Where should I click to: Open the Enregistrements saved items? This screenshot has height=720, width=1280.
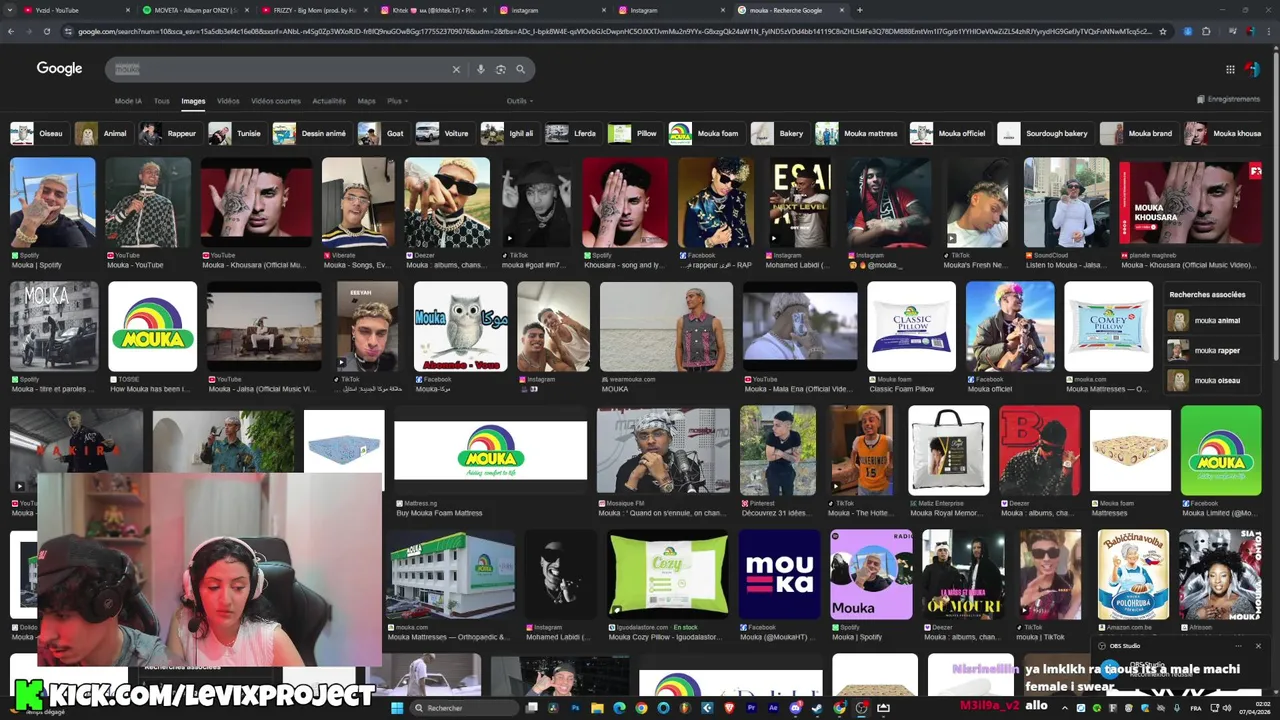click(x=1228, y=99)
